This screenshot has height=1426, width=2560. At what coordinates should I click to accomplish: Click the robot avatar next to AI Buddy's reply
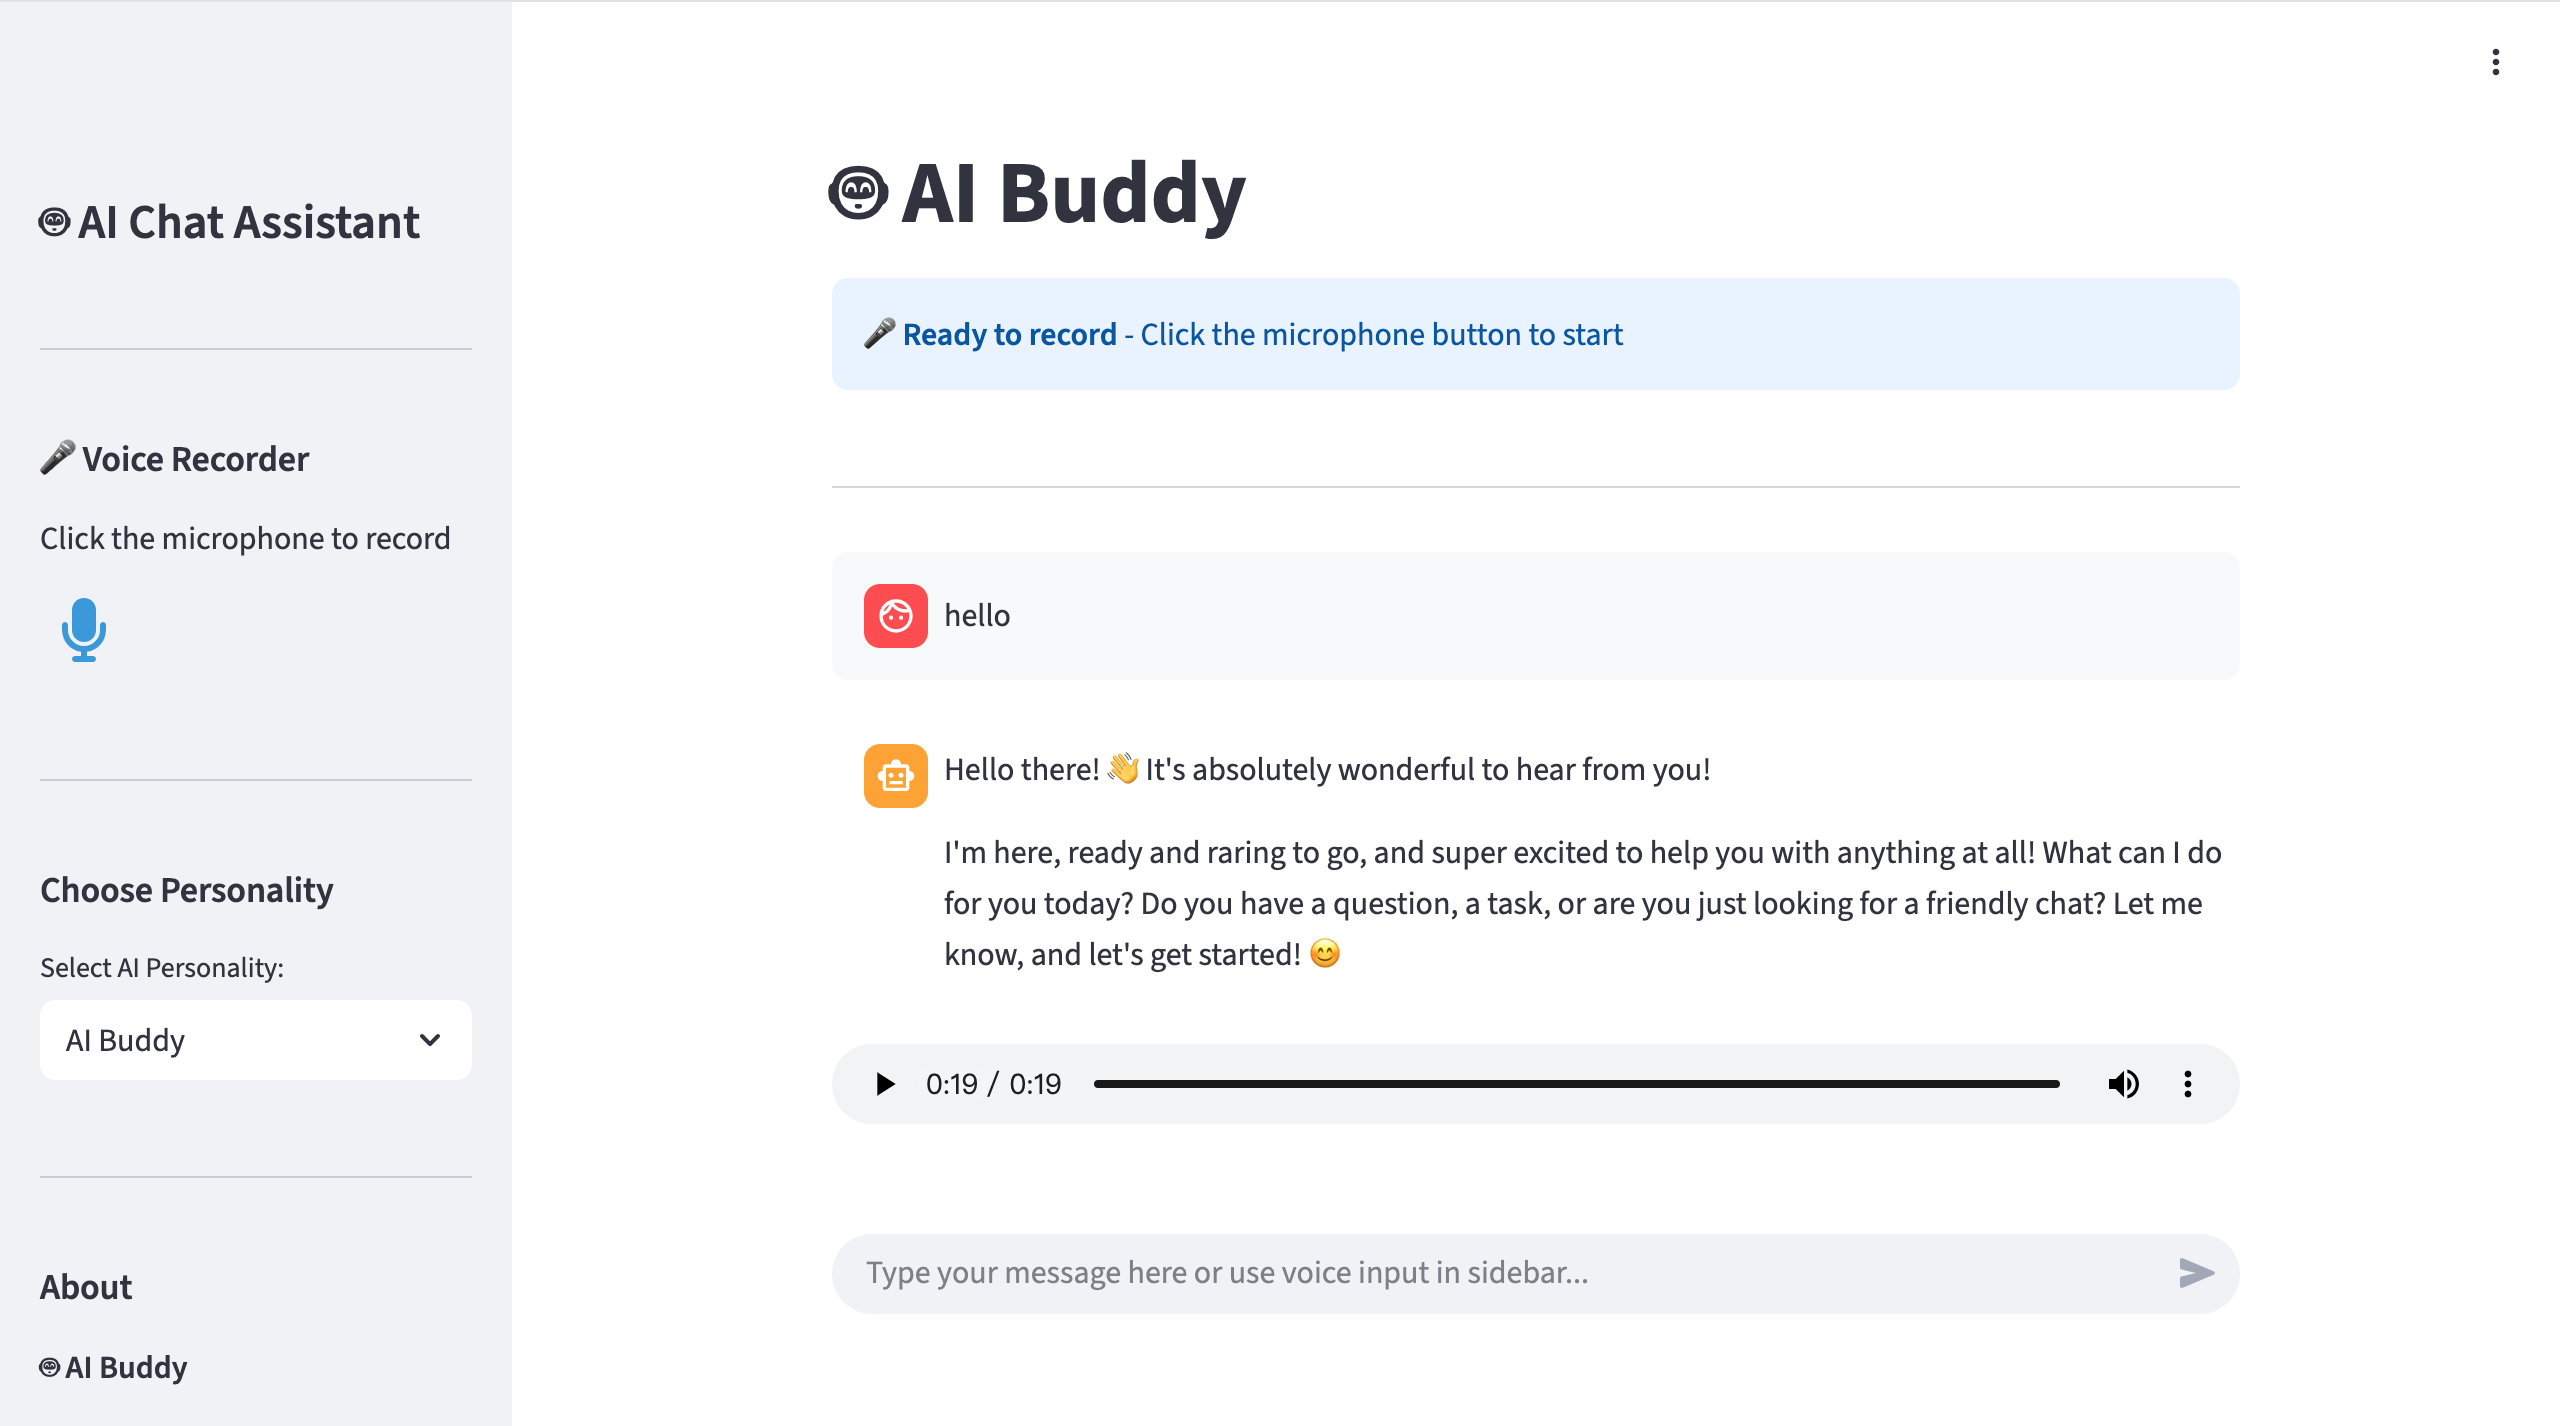(895, 775)
